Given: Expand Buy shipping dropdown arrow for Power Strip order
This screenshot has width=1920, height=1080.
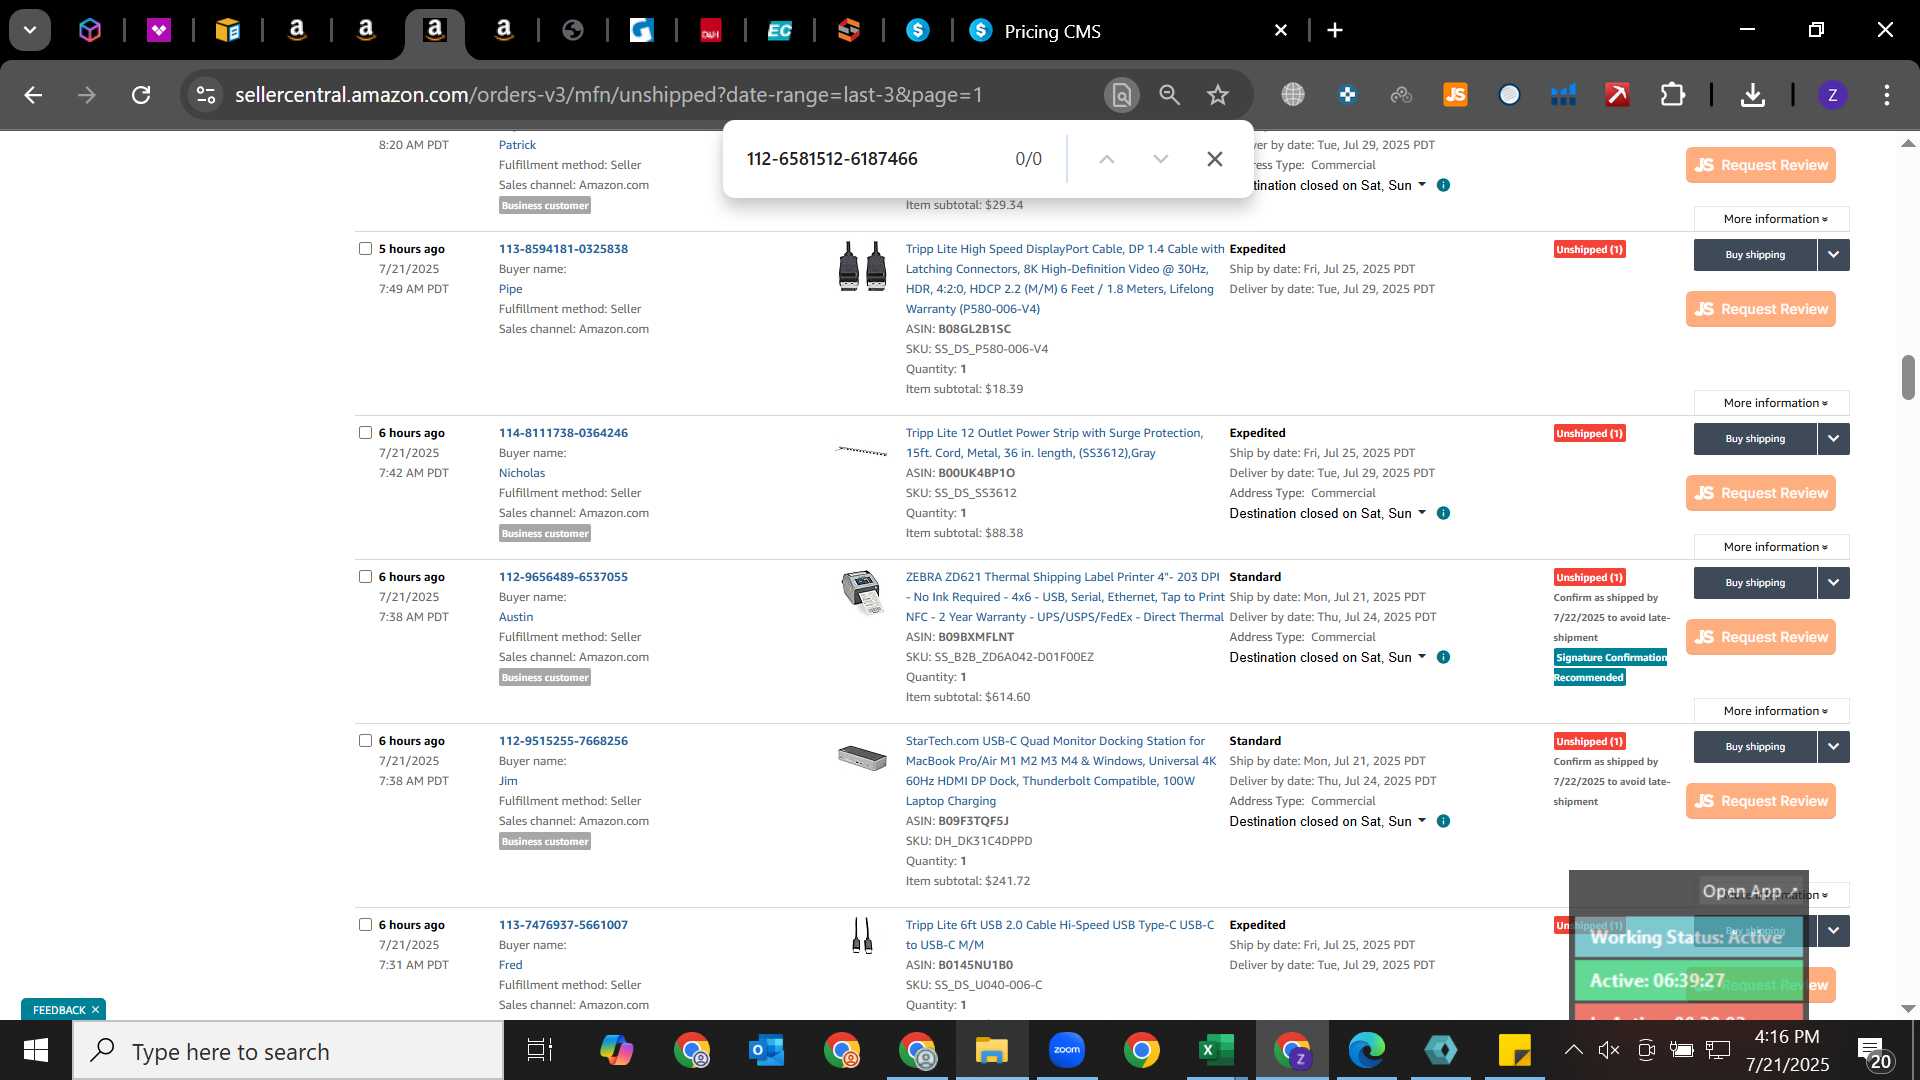Looking at the screenshot, I should point(1834,439).
